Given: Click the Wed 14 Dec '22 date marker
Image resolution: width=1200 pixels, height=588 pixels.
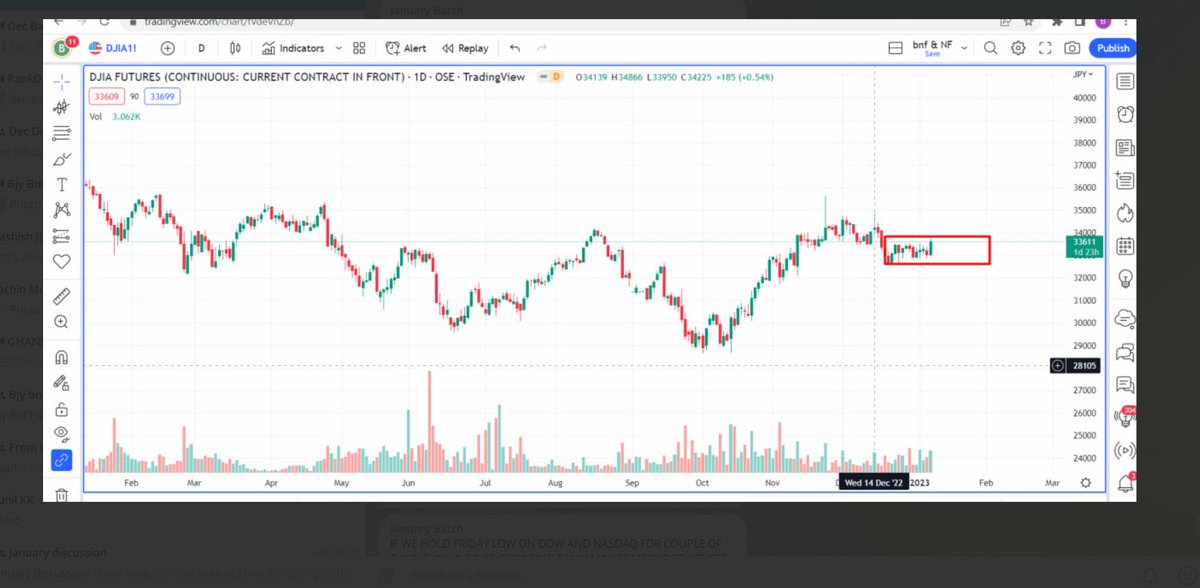Looking at the screenshot, I should [873, 482].
